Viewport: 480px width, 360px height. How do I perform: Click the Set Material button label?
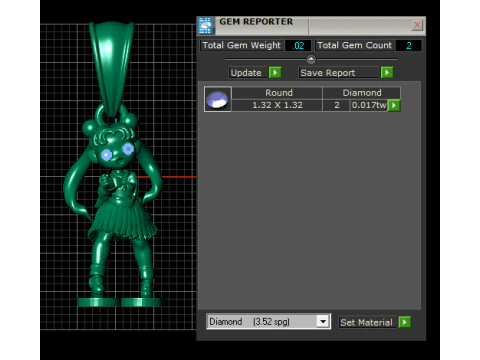tap(367, 322)
